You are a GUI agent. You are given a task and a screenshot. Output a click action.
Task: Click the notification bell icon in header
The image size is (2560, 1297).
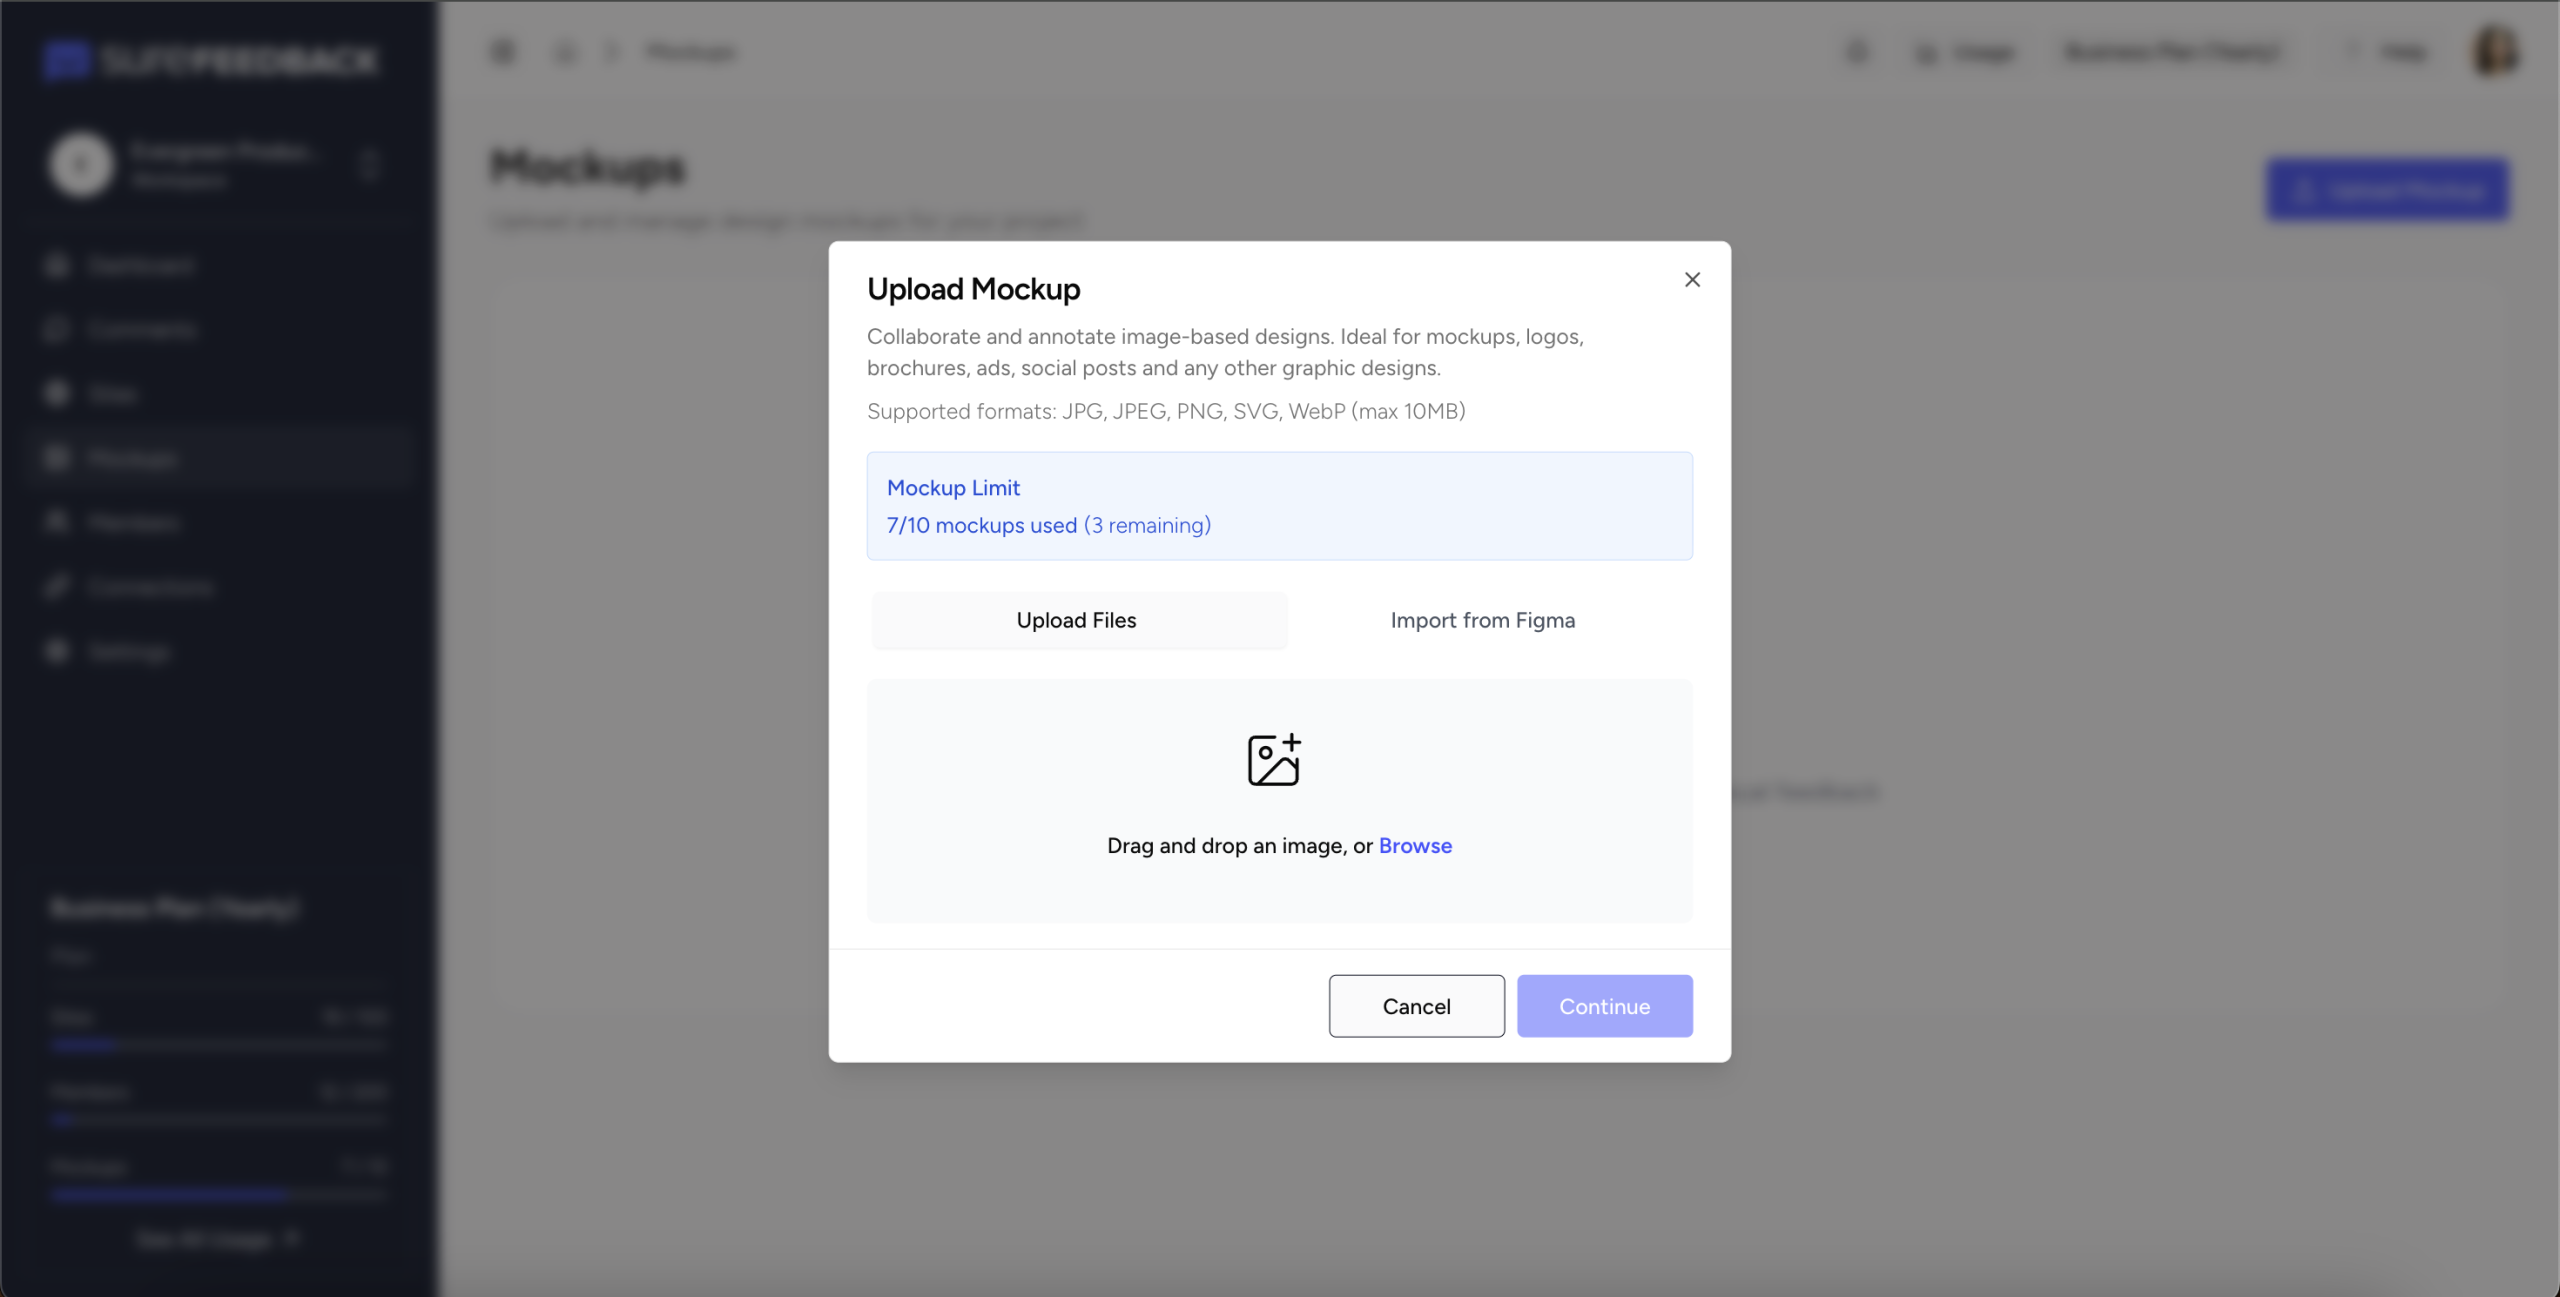[1857, 51]
